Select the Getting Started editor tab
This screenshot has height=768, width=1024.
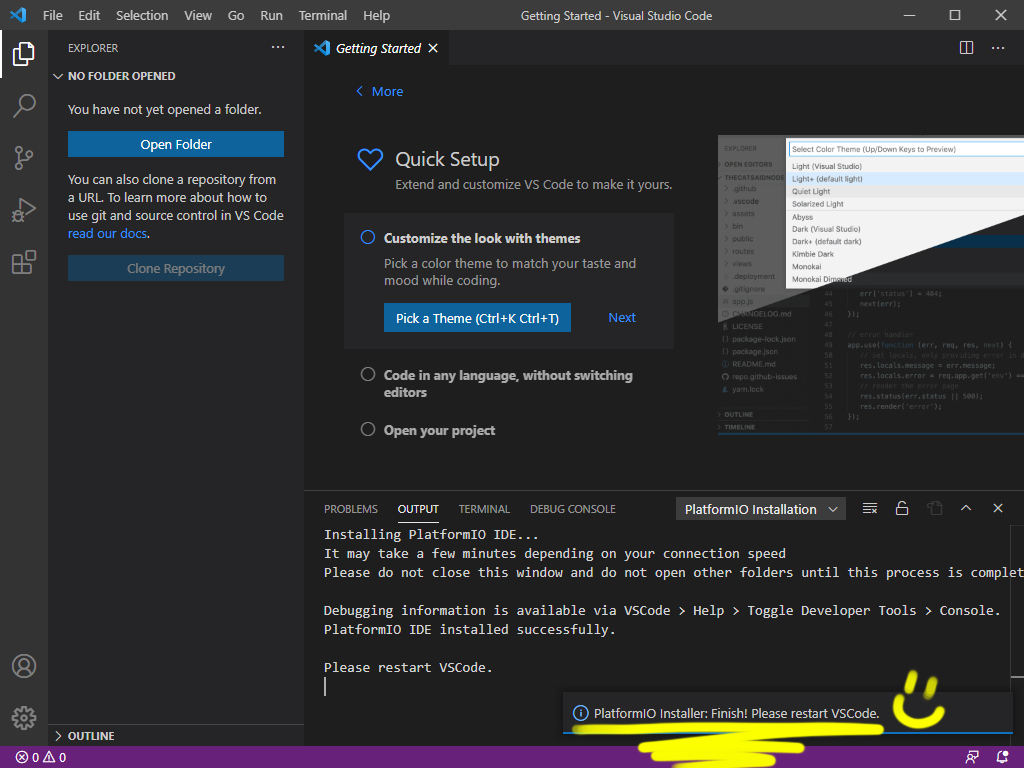click(x=377, y=48)
